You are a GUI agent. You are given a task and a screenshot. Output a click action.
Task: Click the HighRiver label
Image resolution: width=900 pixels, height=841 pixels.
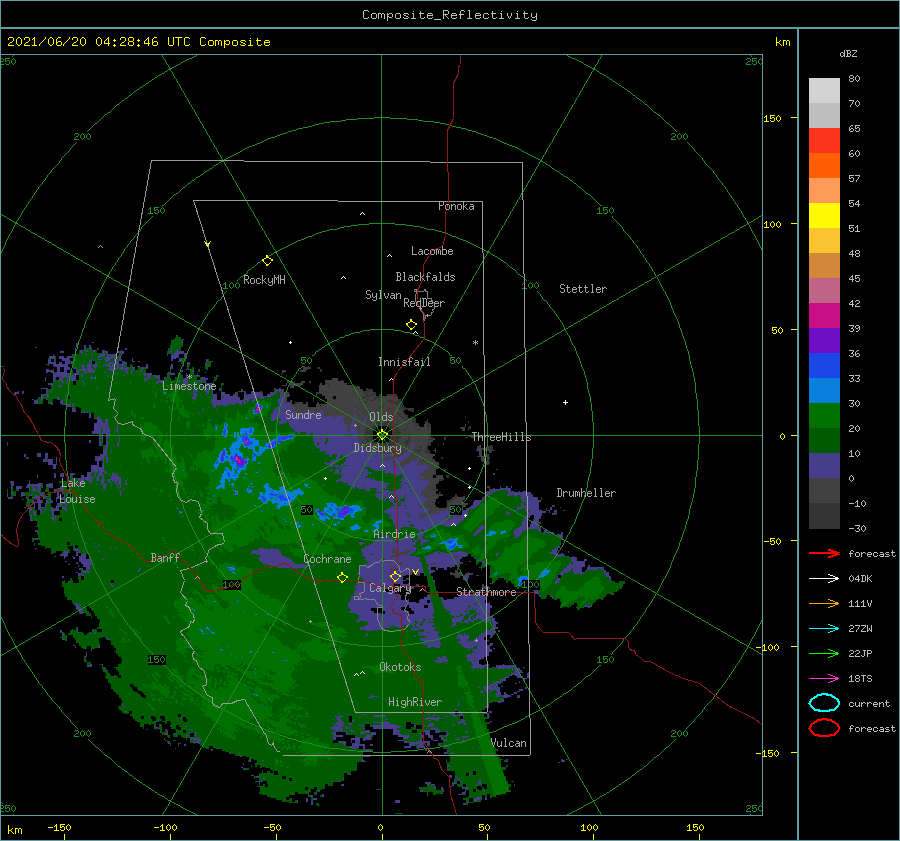tap(415, 702)
